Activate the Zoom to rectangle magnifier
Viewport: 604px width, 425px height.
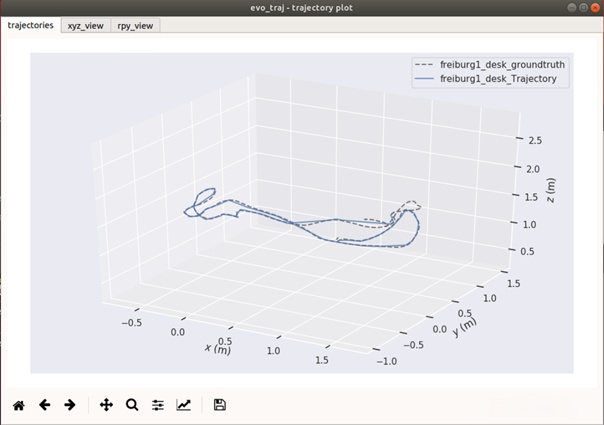coord(132,405)
